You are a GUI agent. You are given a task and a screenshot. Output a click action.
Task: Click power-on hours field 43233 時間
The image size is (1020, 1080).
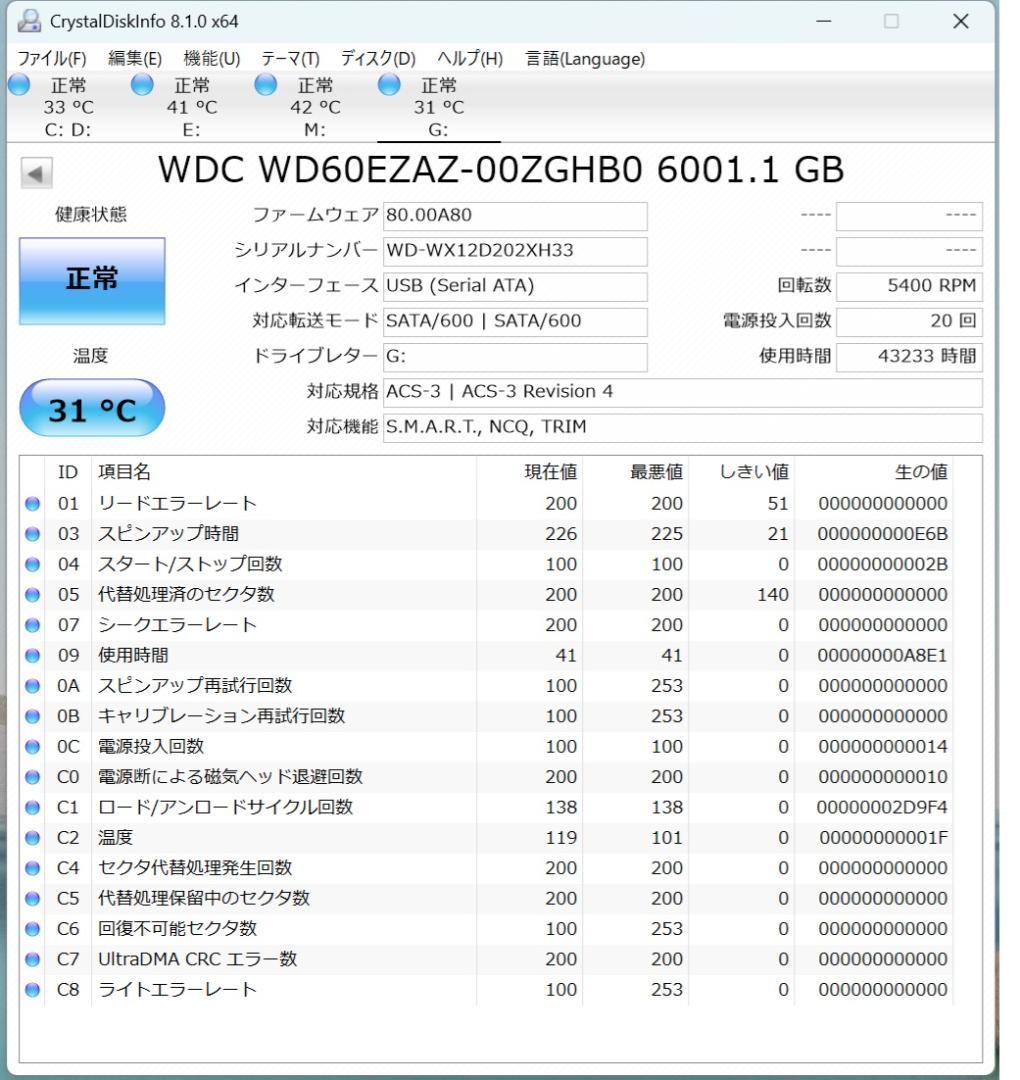point(909,357)
